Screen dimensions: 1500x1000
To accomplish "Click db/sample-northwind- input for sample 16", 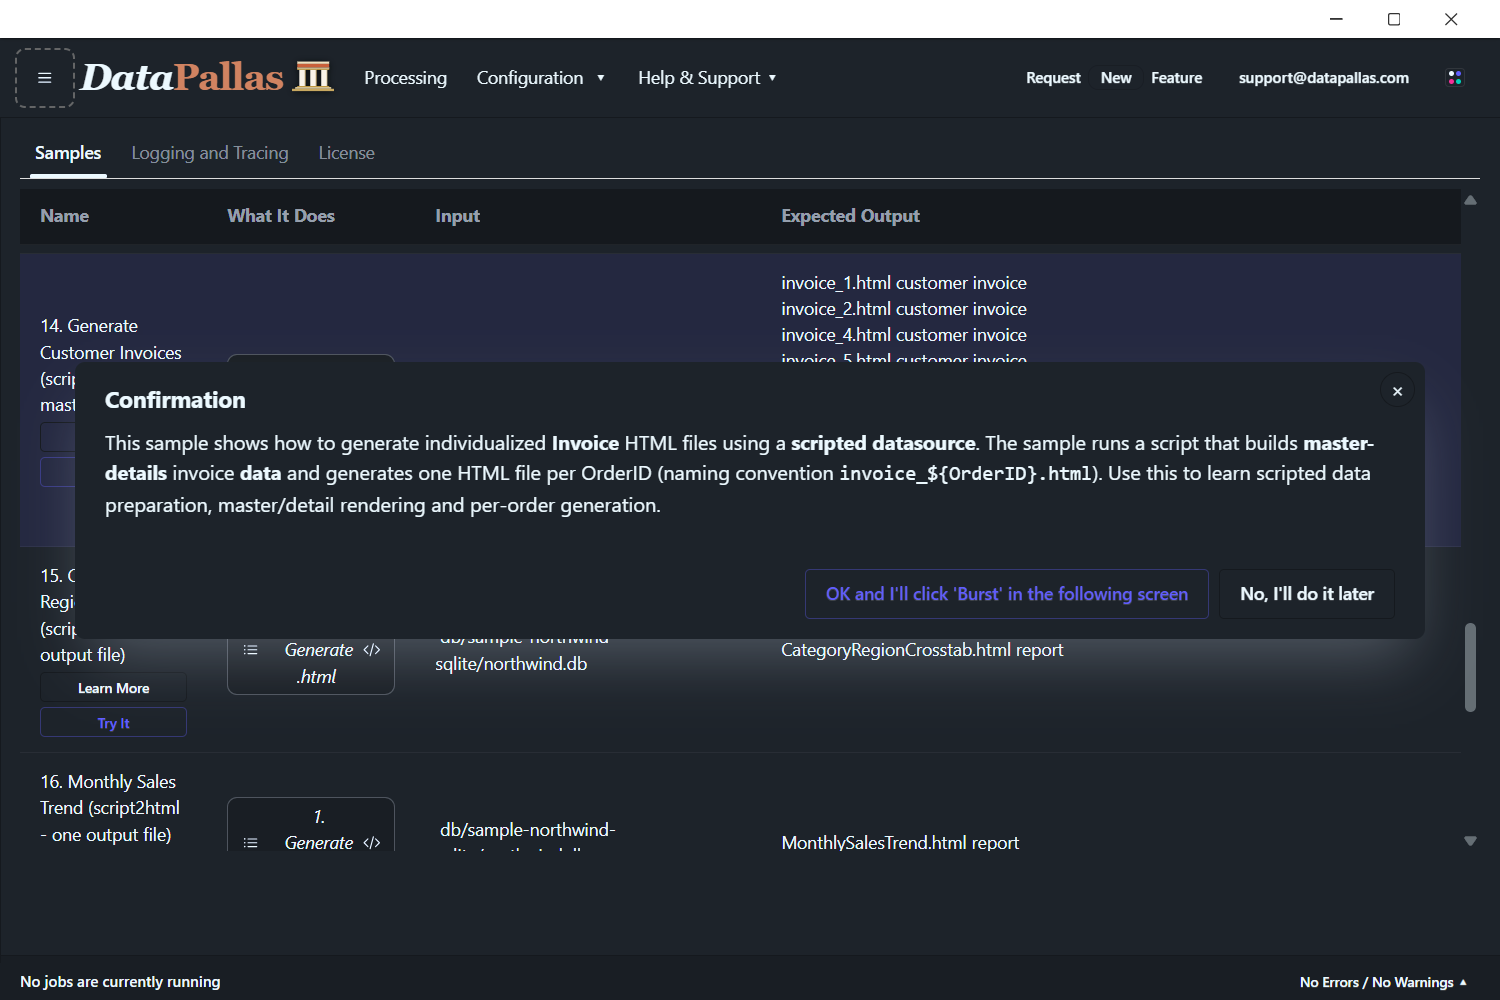I will pyautogui.click(x=528, y=830).
